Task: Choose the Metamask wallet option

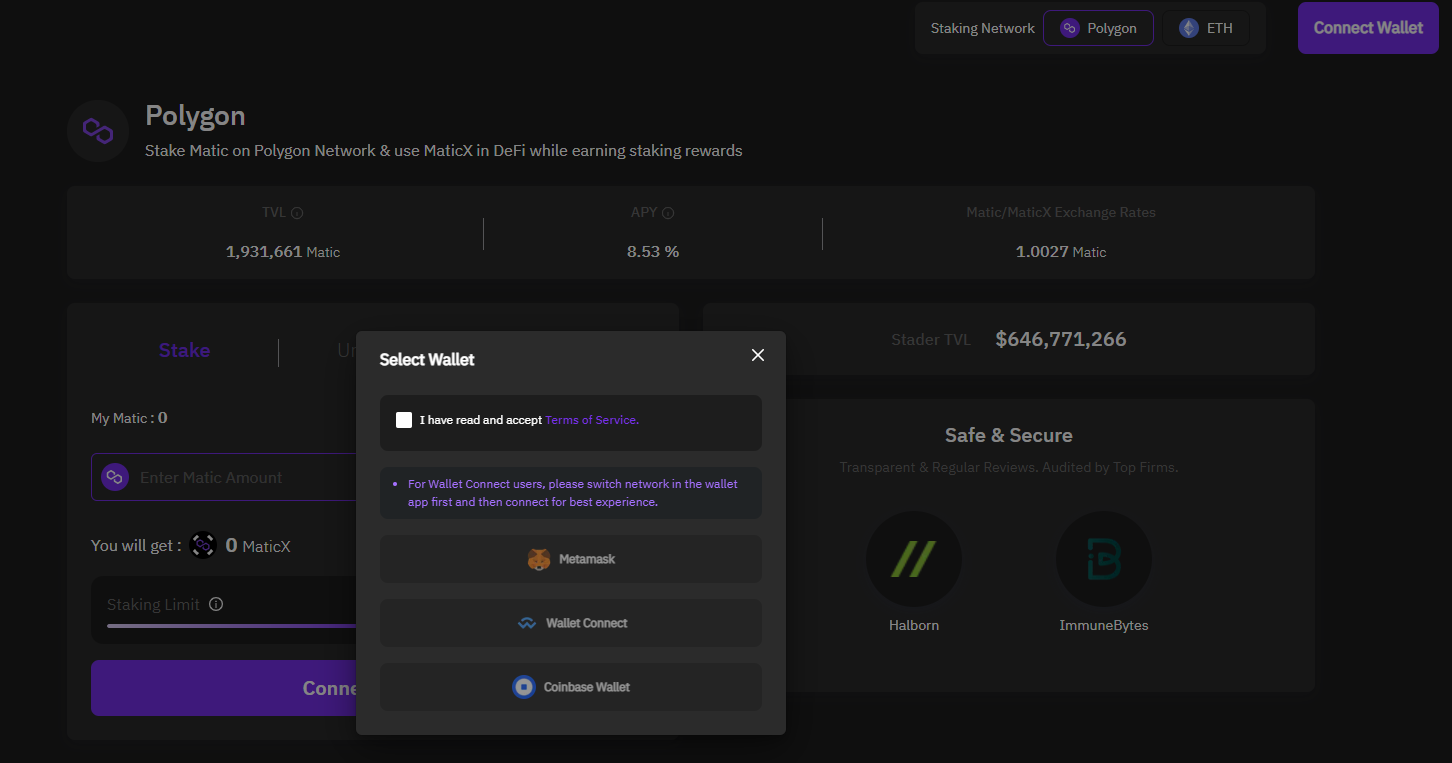Action: (571, 559)
